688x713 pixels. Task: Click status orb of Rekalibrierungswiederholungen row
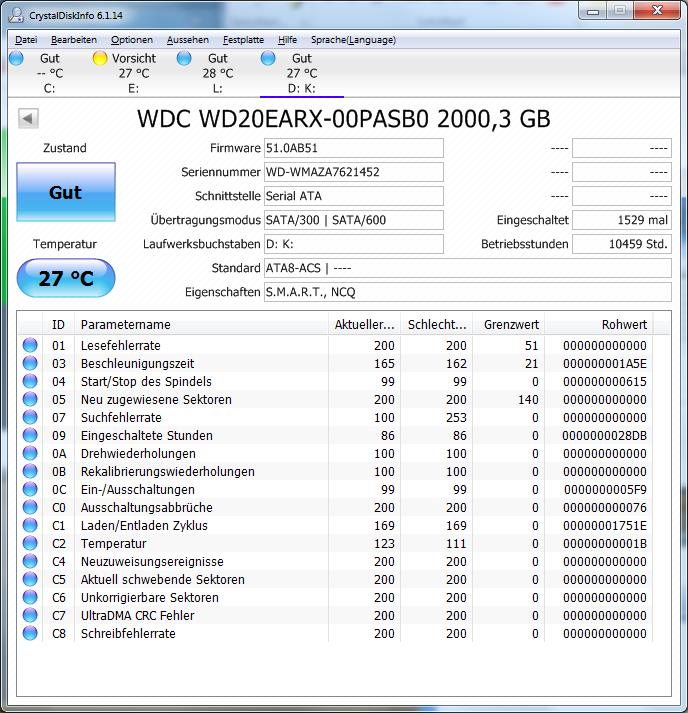pyautogui.click(x=30, y=471)
